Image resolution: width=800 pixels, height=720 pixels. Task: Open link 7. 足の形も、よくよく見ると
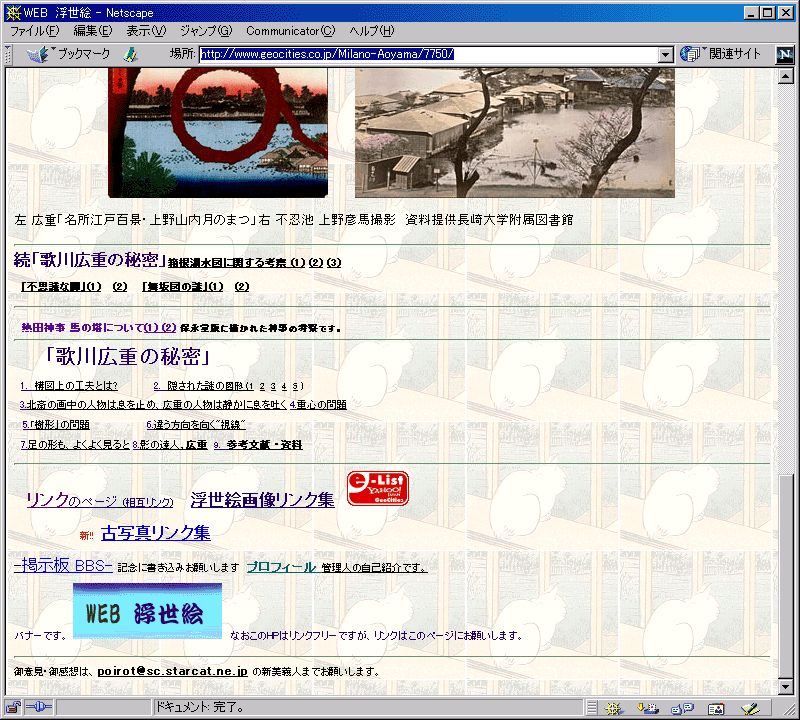76,445
